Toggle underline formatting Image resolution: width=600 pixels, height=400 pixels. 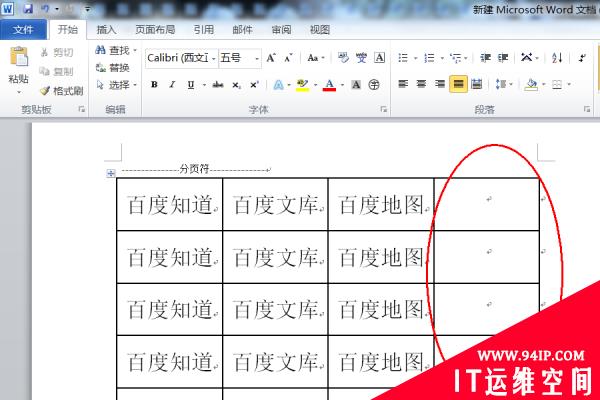click(191, 85)
